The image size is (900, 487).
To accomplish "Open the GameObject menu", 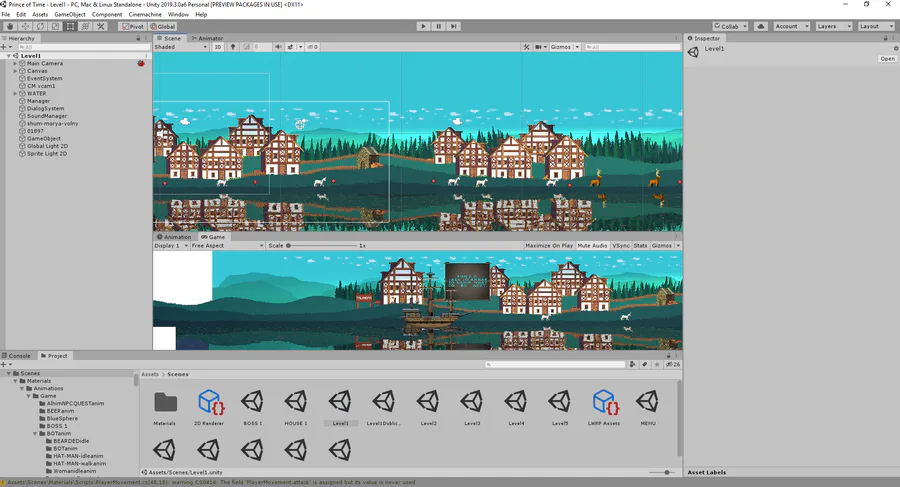I will (70, 14).
